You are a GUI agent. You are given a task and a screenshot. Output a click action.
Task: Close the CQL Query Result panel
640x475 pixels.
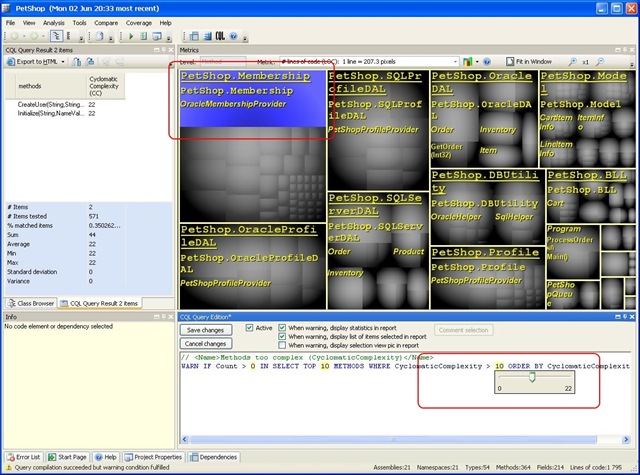coord(170,50)
